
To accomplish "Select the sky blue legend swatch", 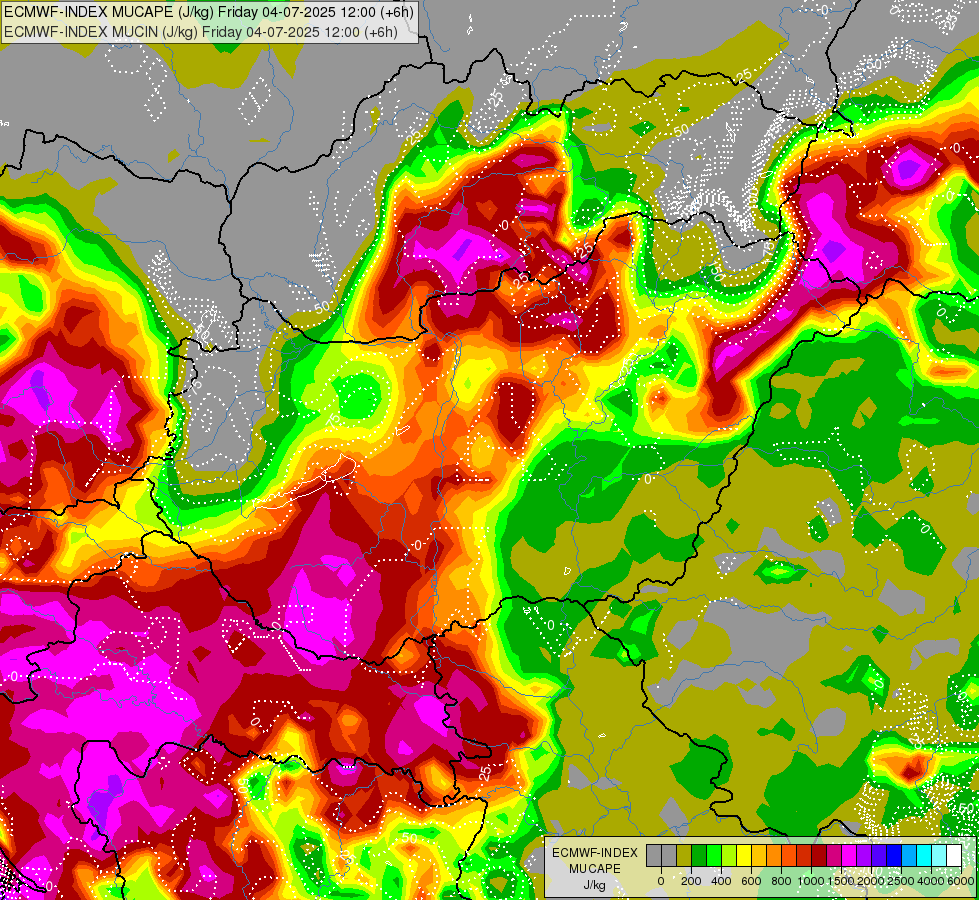I will coord(910,856).
